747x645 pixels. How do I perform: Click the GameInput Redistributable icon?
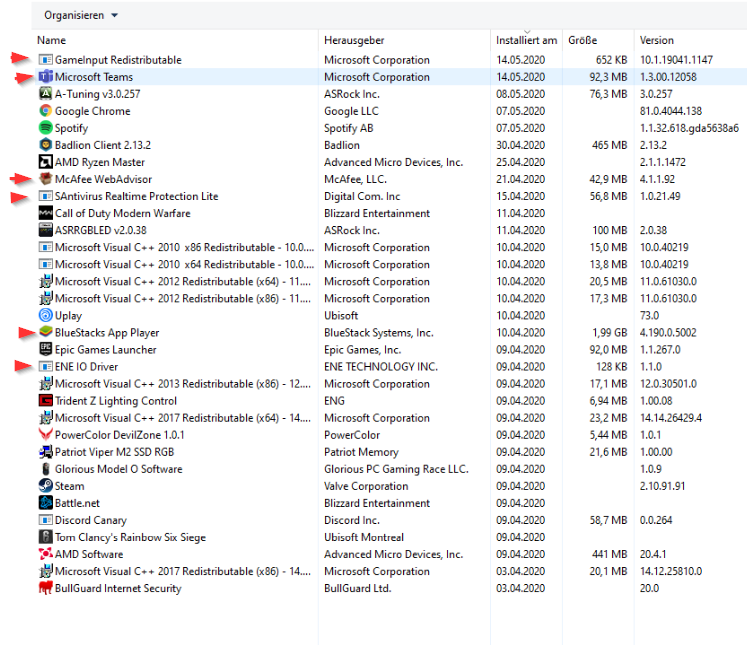click(45, 60)
